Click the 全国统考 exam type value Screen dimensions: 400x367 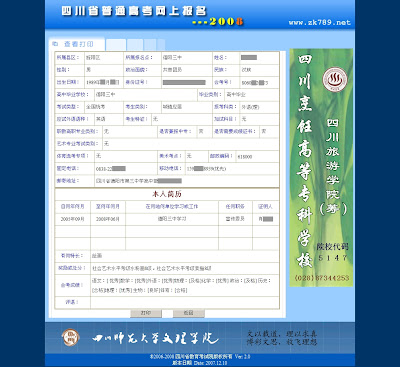click(x=95, y=107)
